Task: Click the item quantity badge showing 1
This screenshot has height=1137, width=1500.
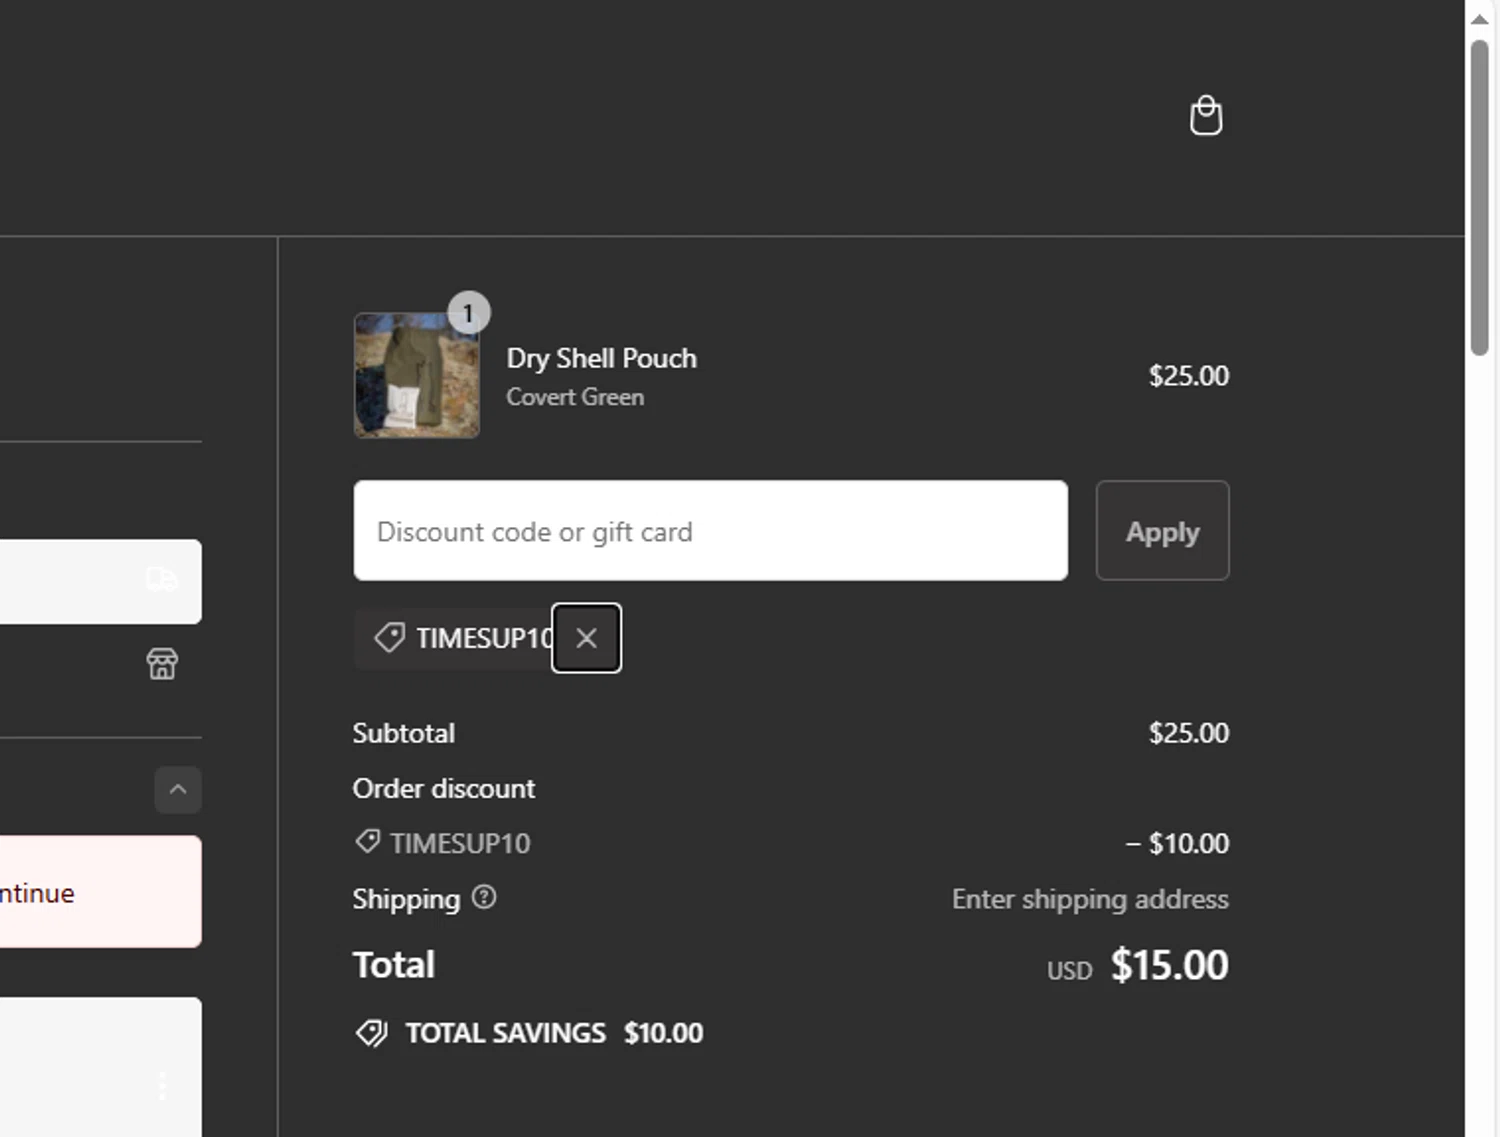Action: (x=468, y=313)
